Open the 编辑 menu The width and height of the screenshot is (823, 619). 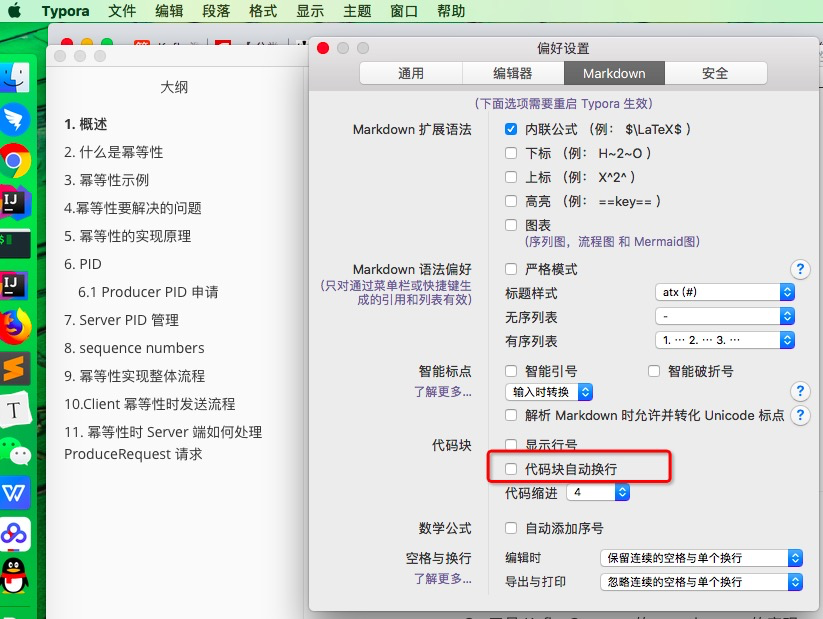click(x=169, y=11)
